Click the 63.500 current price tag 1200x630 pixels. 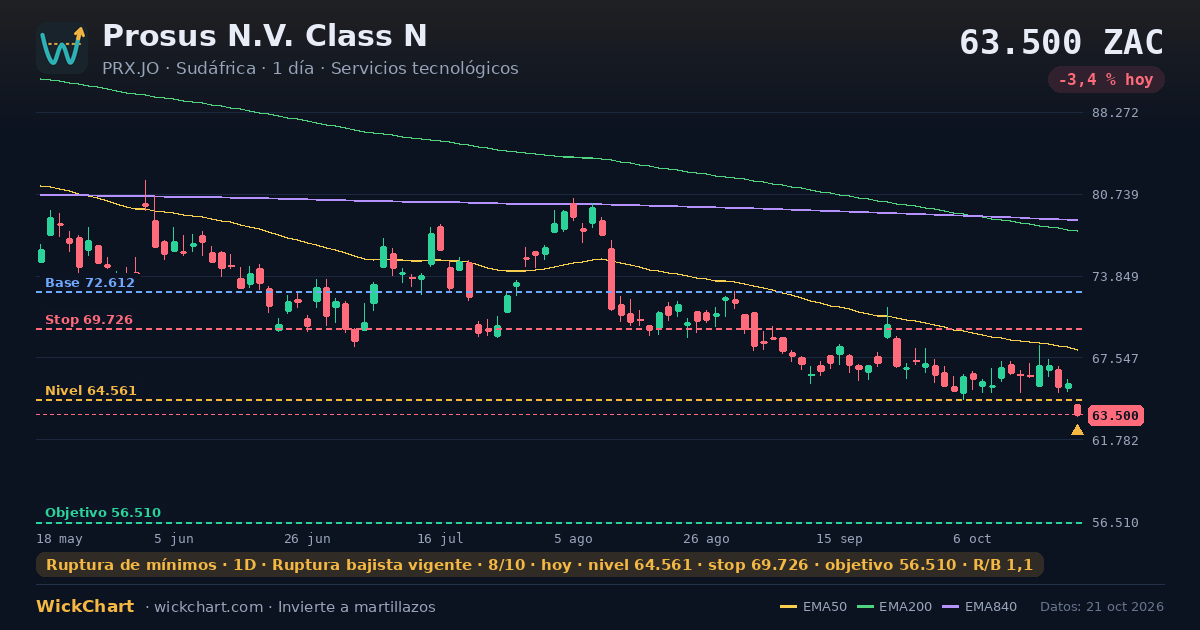pyautogui.click(x=1115, y=415)
